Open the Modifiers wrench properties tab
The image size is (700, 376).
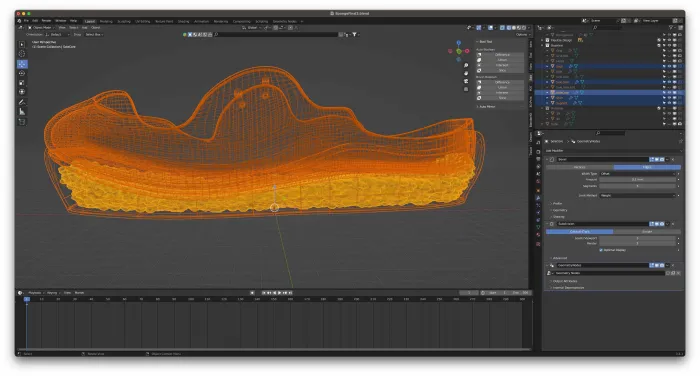pyautogui.click(x=538, y=197)
